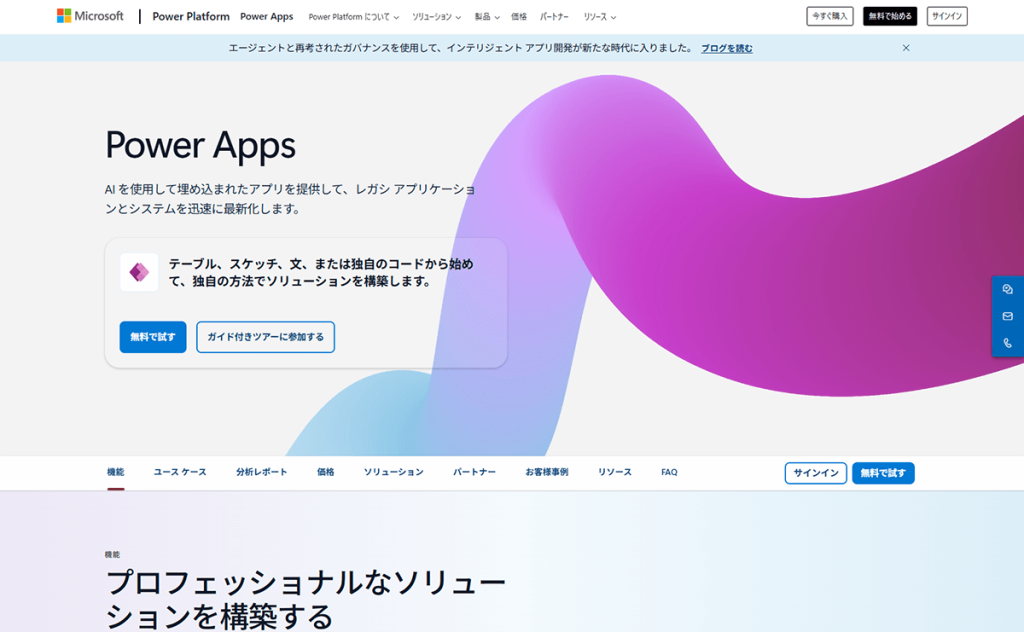Click the プロフェッショナルなソリューション heading
Viewport: 1024px width, 632px height.
coord(306,599)
